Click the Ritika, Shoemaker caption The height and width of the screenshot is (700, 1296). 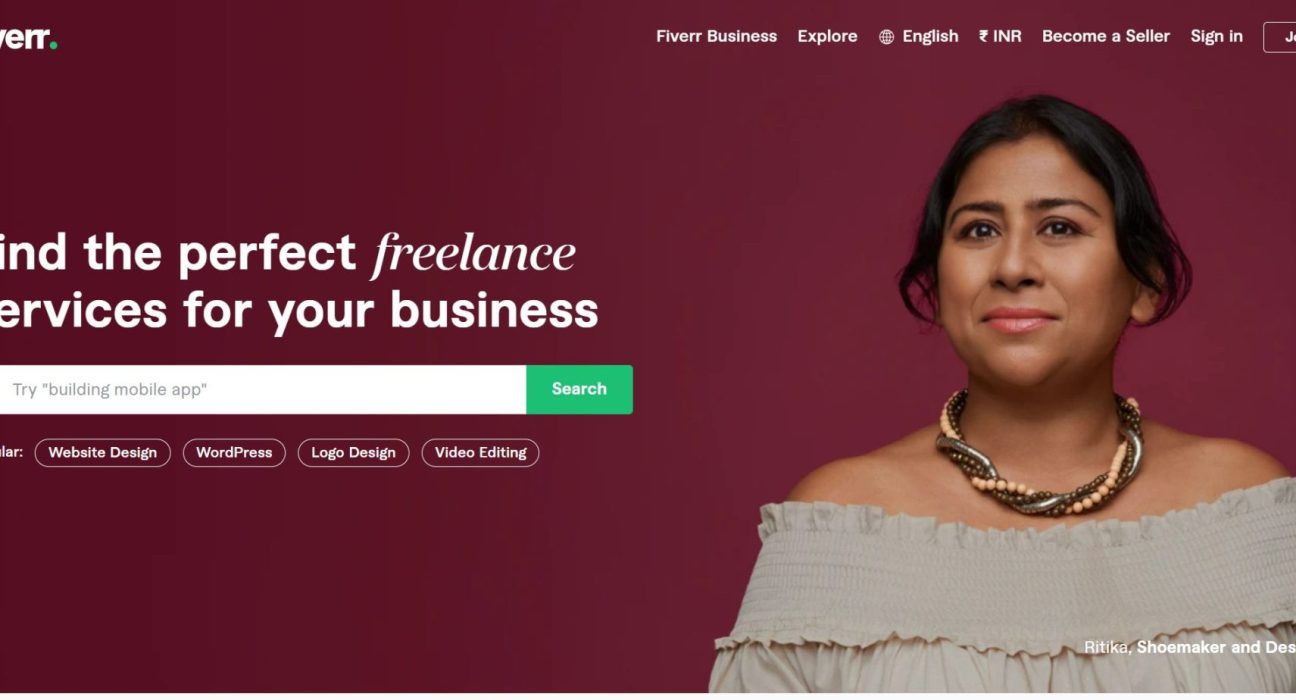coord(1190,647)
